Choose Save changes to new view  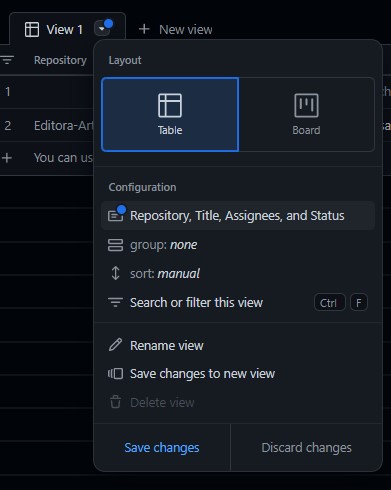tap(238, 374)
